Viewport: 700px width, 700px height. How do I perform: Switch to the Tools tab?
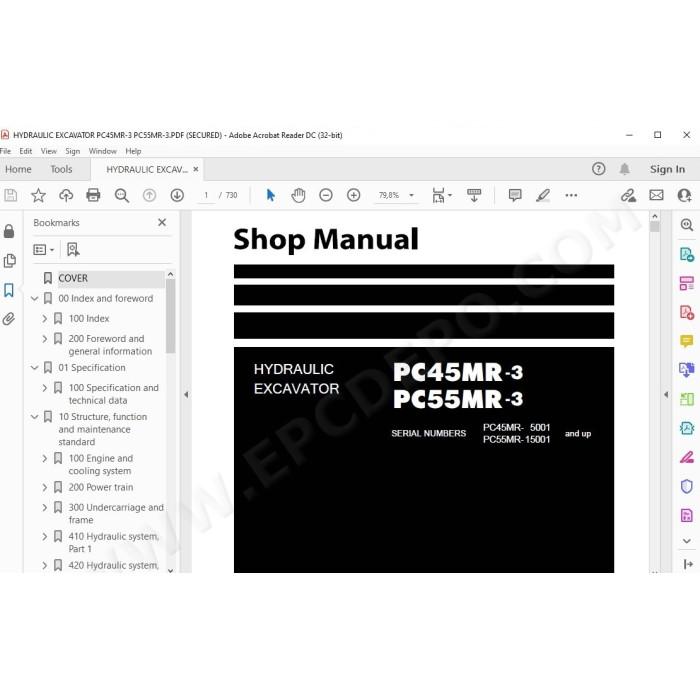coord(61,169)
